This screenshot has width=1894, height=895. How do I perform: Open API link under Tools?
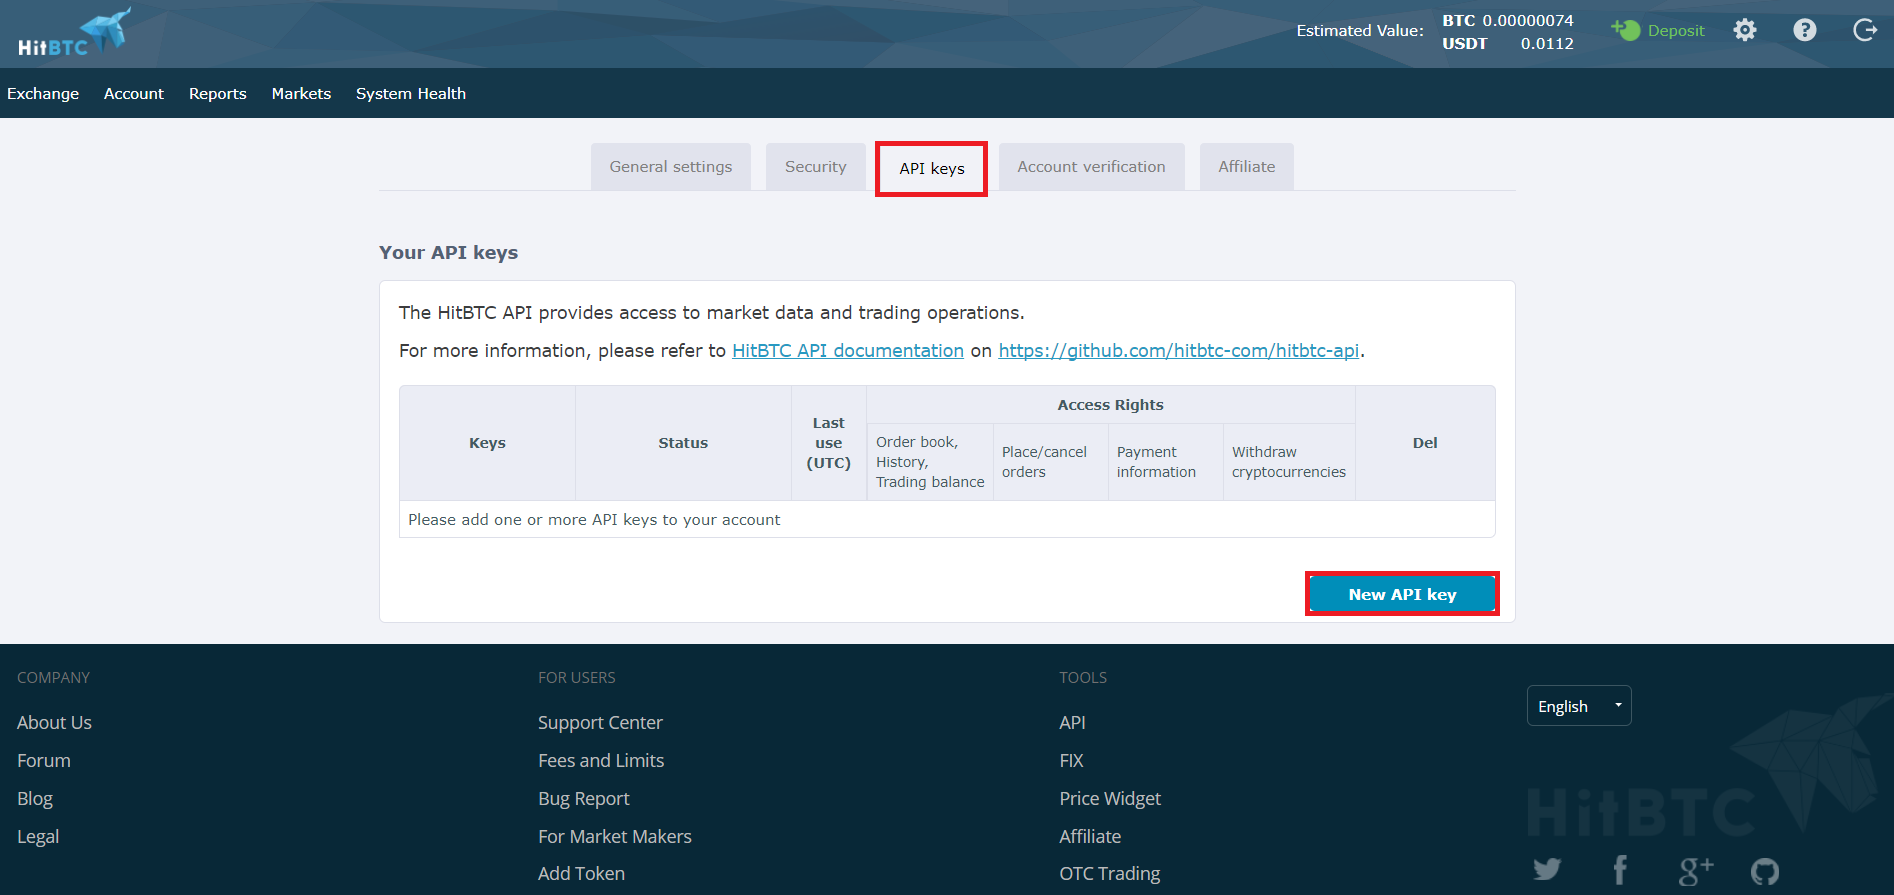pos(1072,722)
